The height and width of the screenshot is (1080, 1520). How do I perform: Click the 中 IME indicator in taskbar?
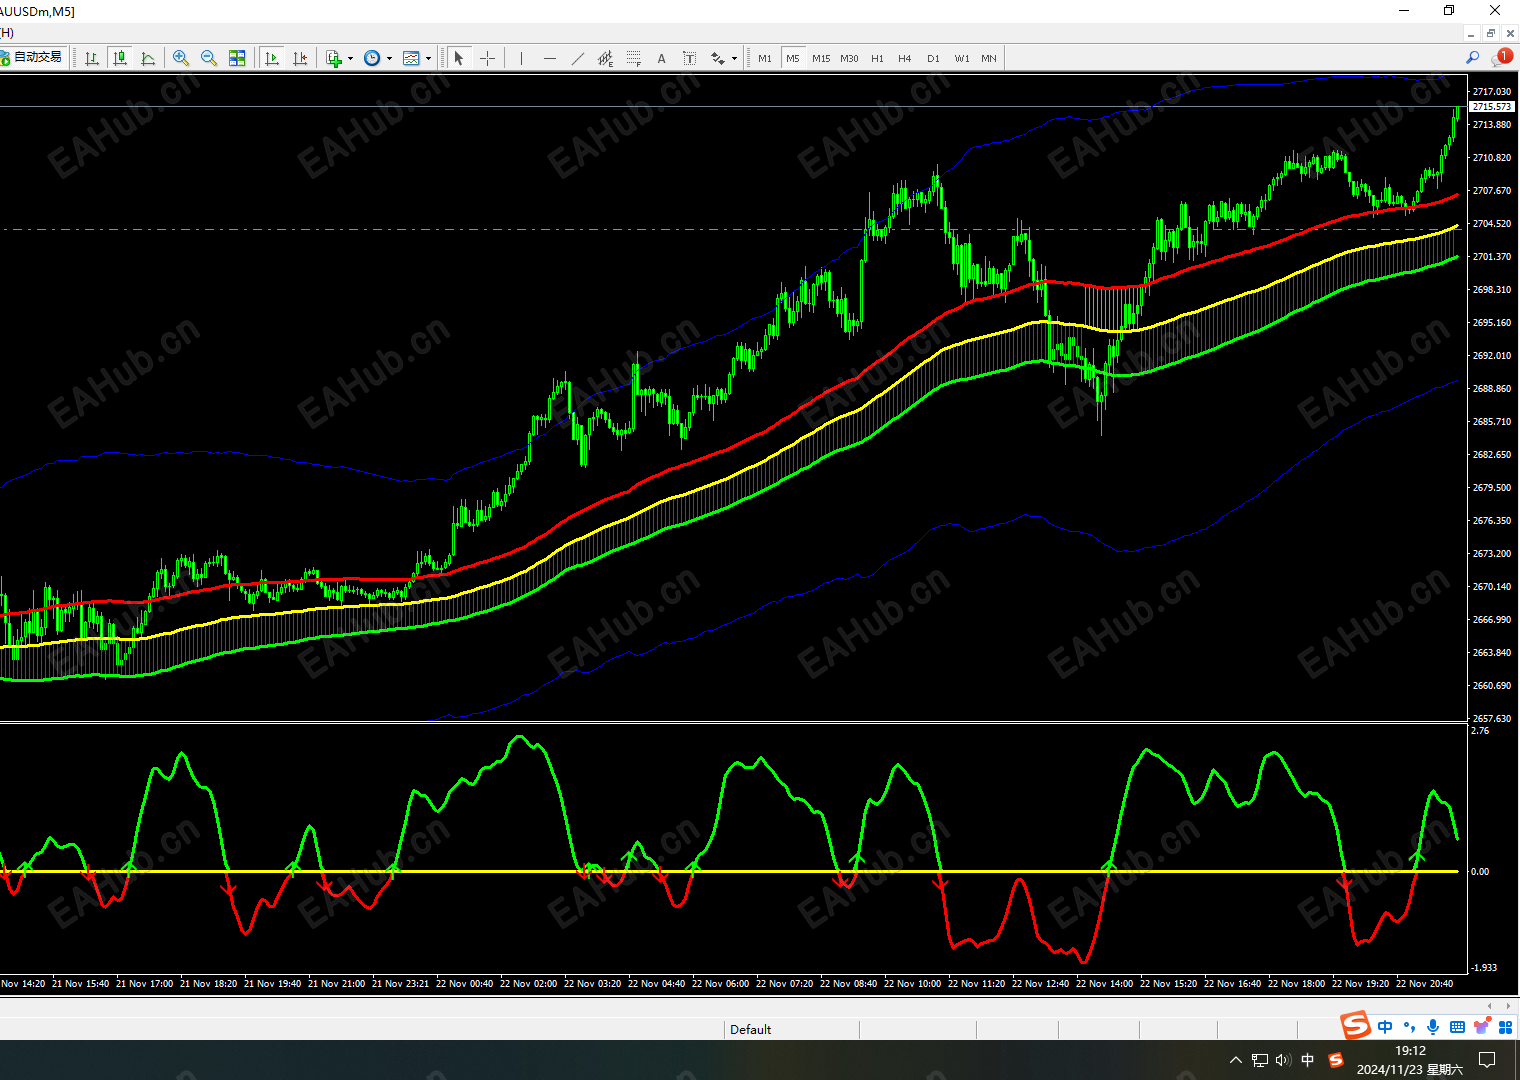[x=1307, y=1060]
